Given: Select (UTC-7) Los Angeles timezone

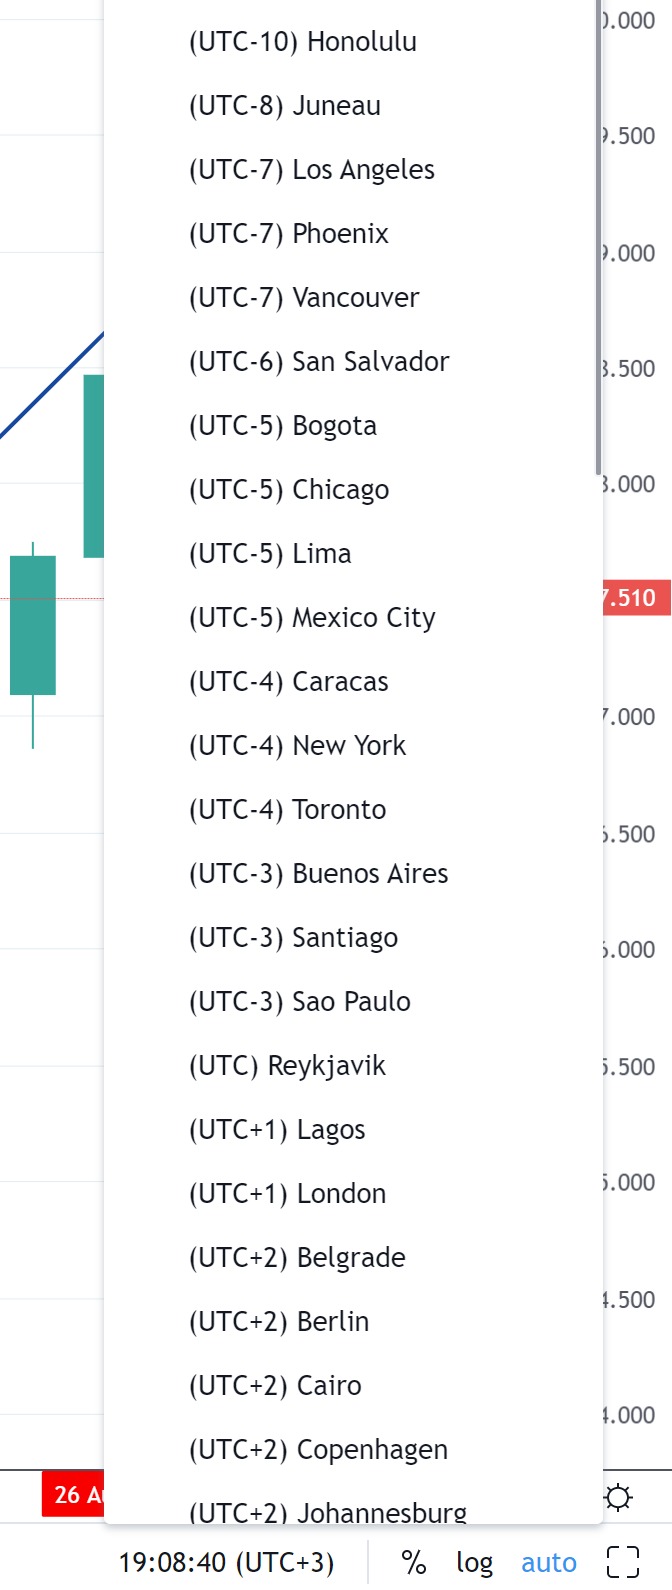Looking at the screenshot, I should (311, 169).
